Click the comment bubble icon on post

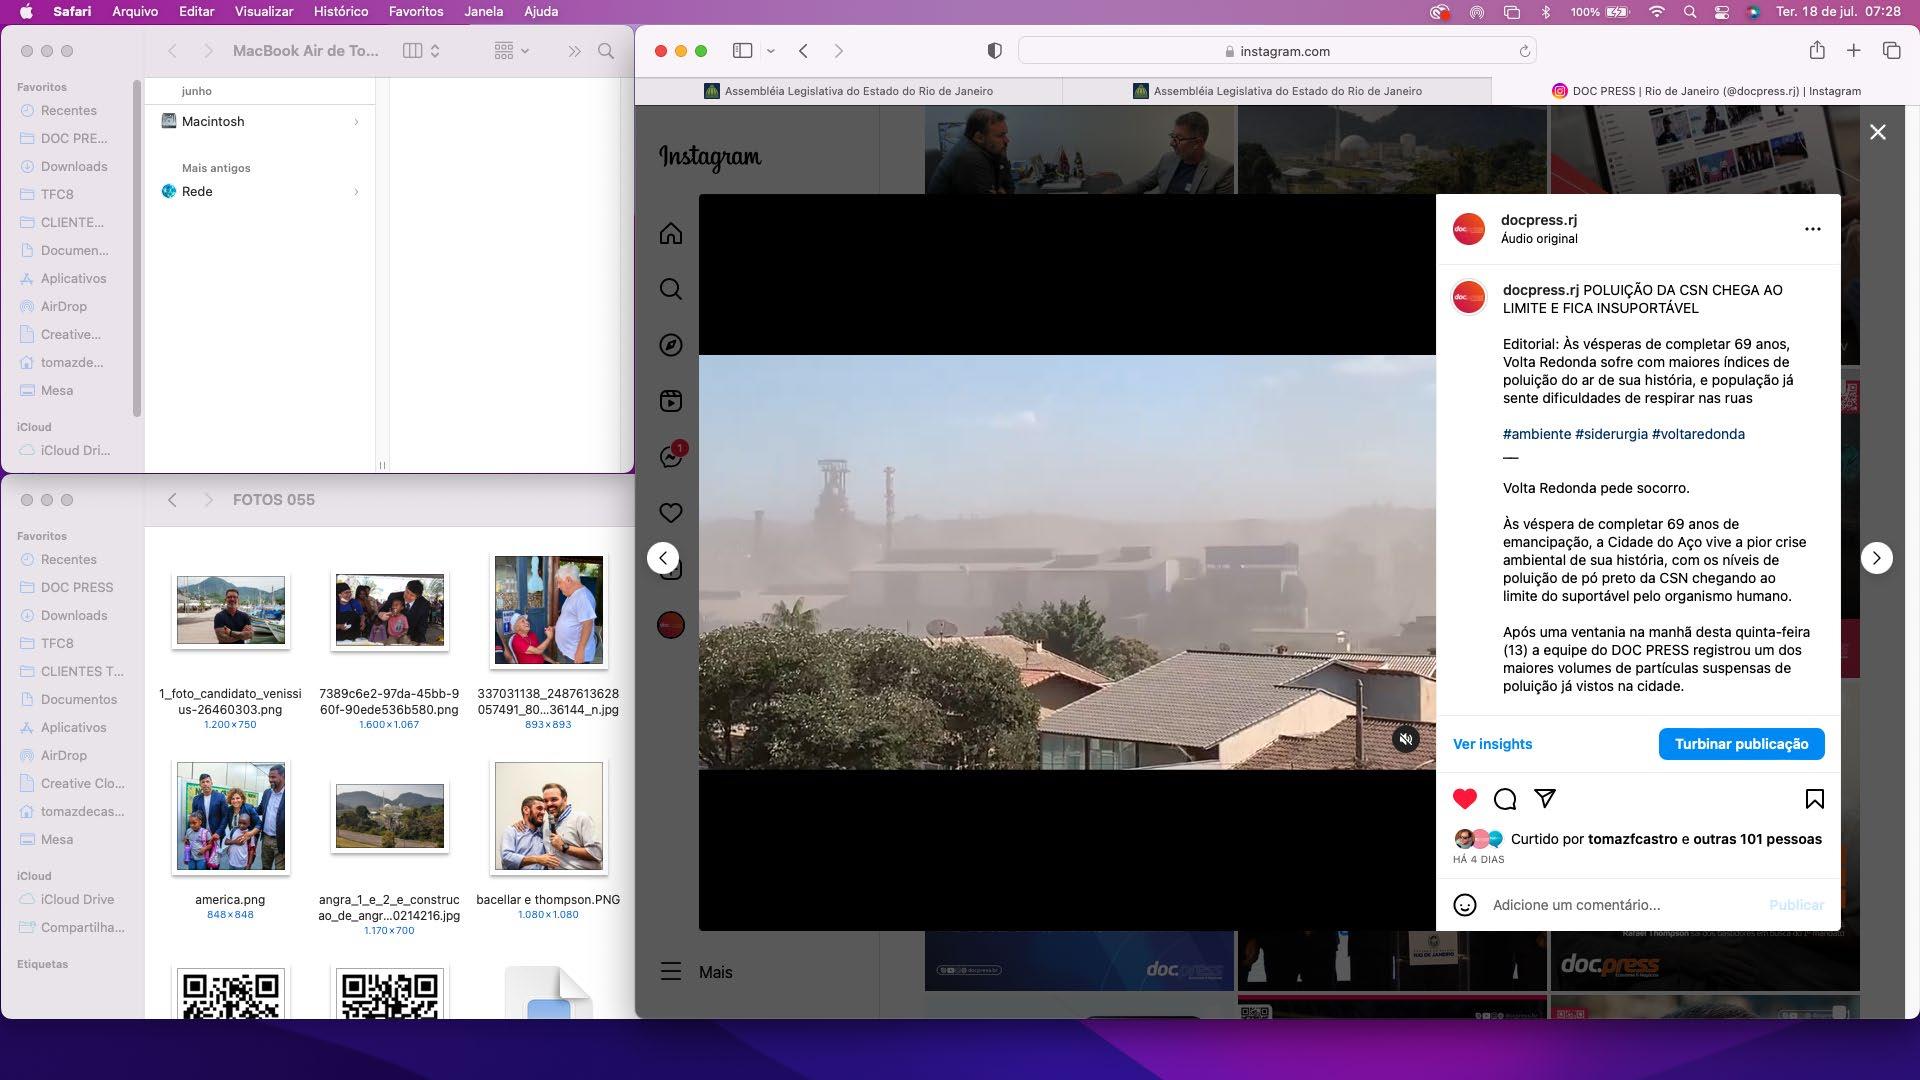(1505, 799)
